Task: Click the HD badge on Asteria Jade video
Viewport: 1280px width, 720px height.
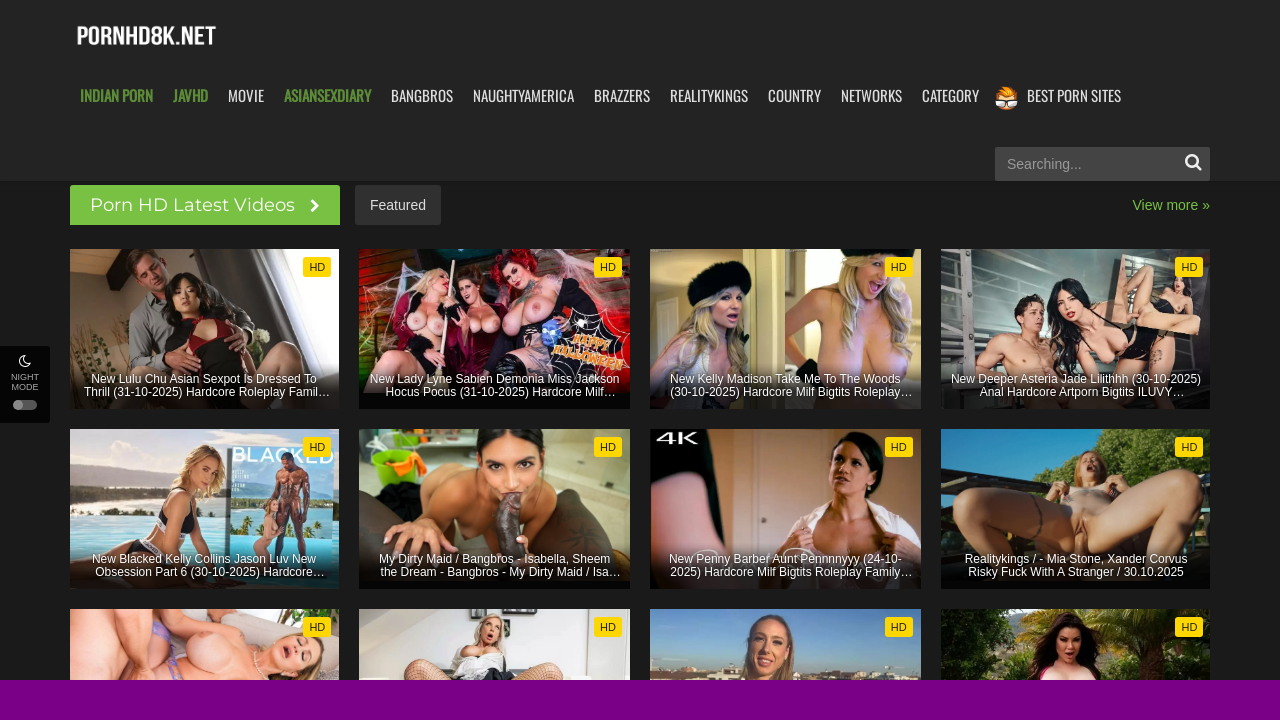Action: pyautogui.click(x=1189, y=267)
